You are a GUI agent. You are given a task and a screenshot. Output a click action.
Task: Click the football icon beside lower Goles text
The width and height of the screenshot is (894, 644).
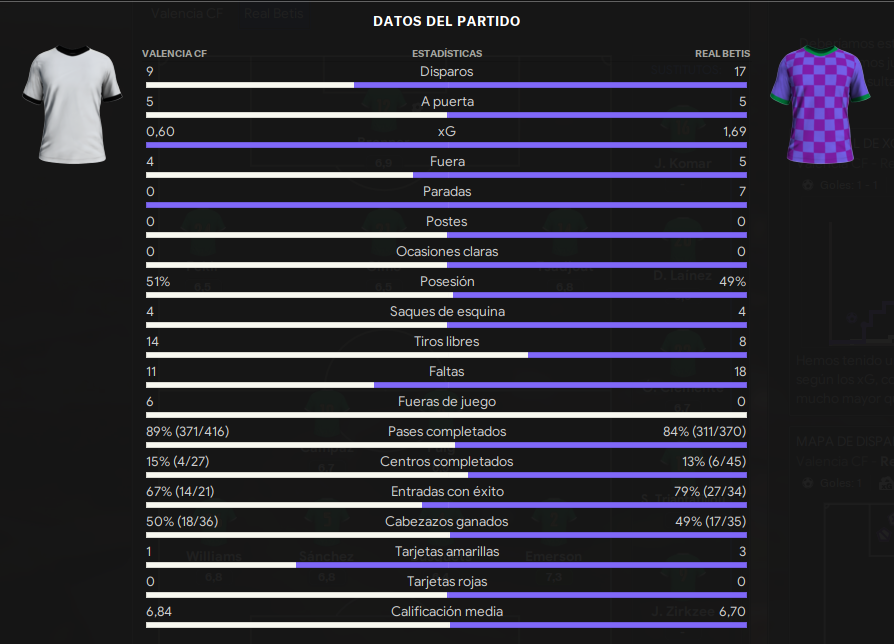click(807, 483)
